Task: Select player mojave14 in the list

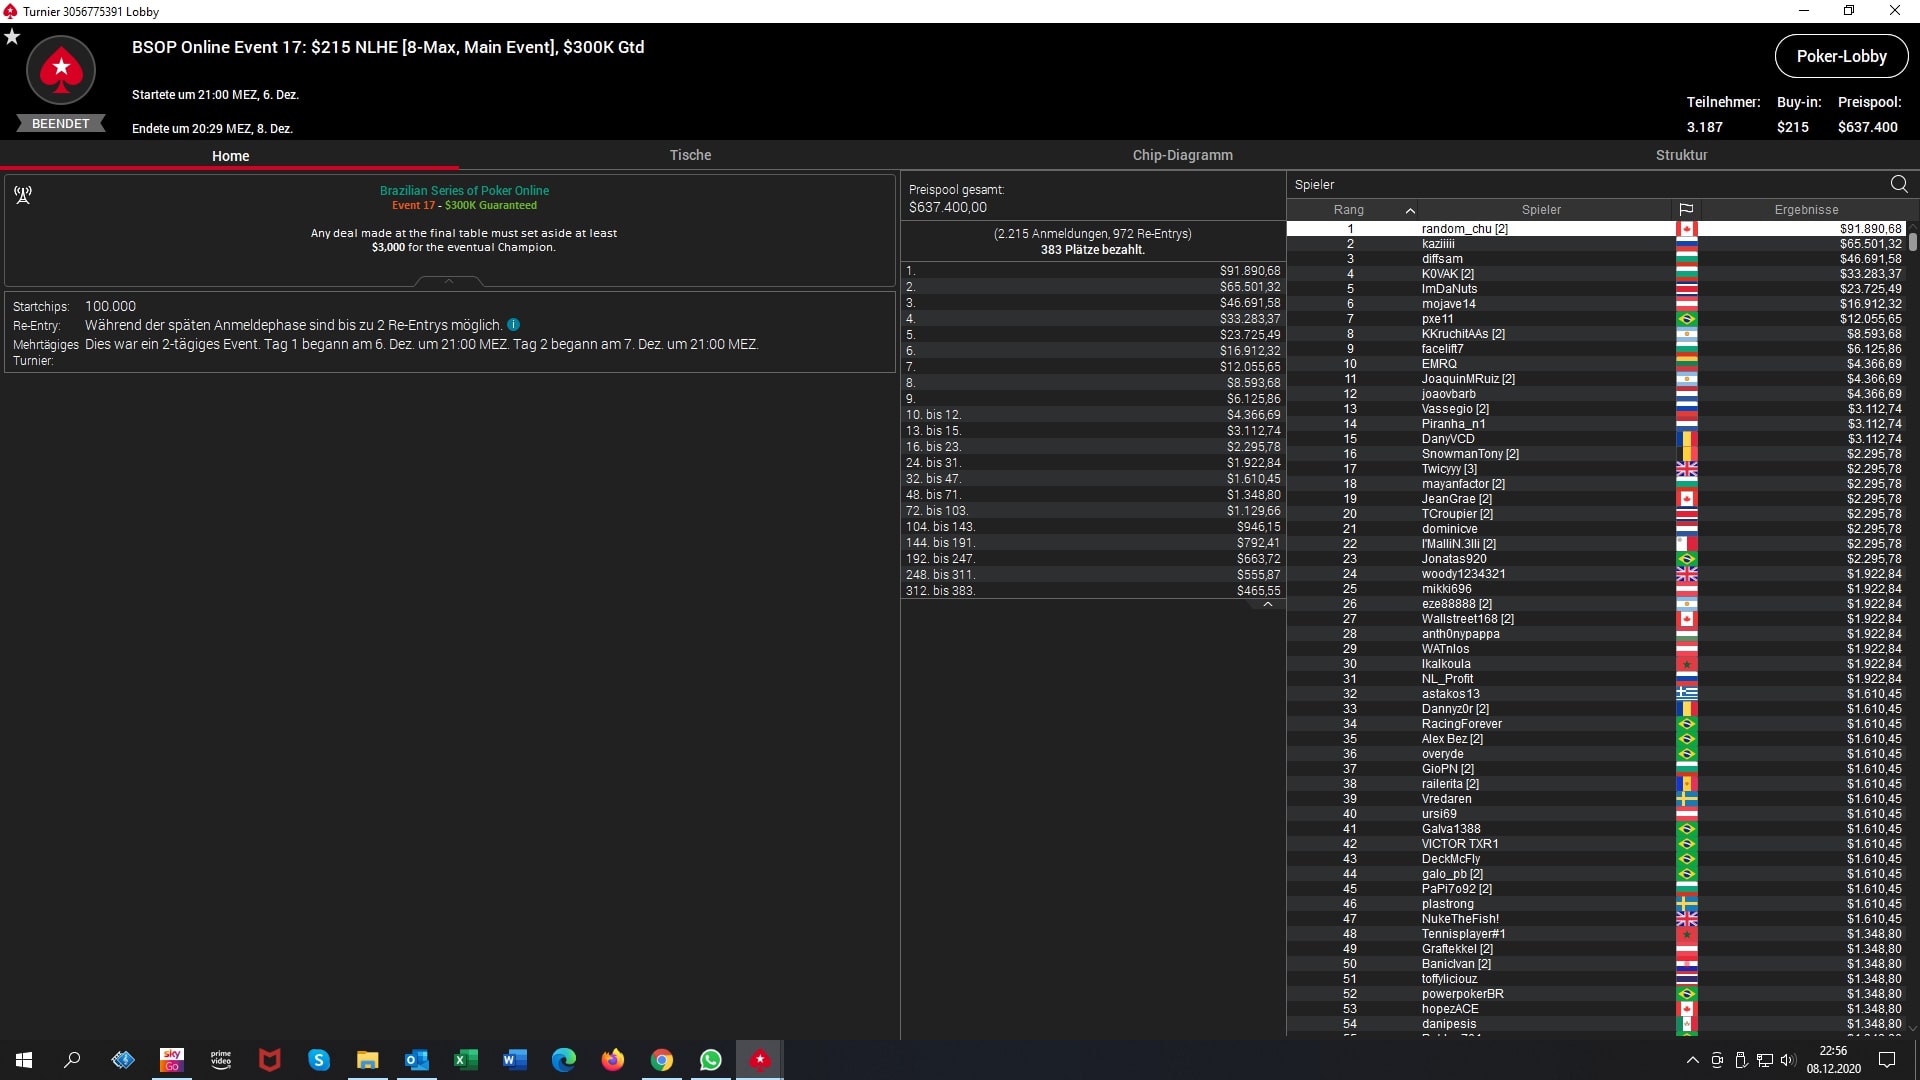Action: tap(1596, 304)
